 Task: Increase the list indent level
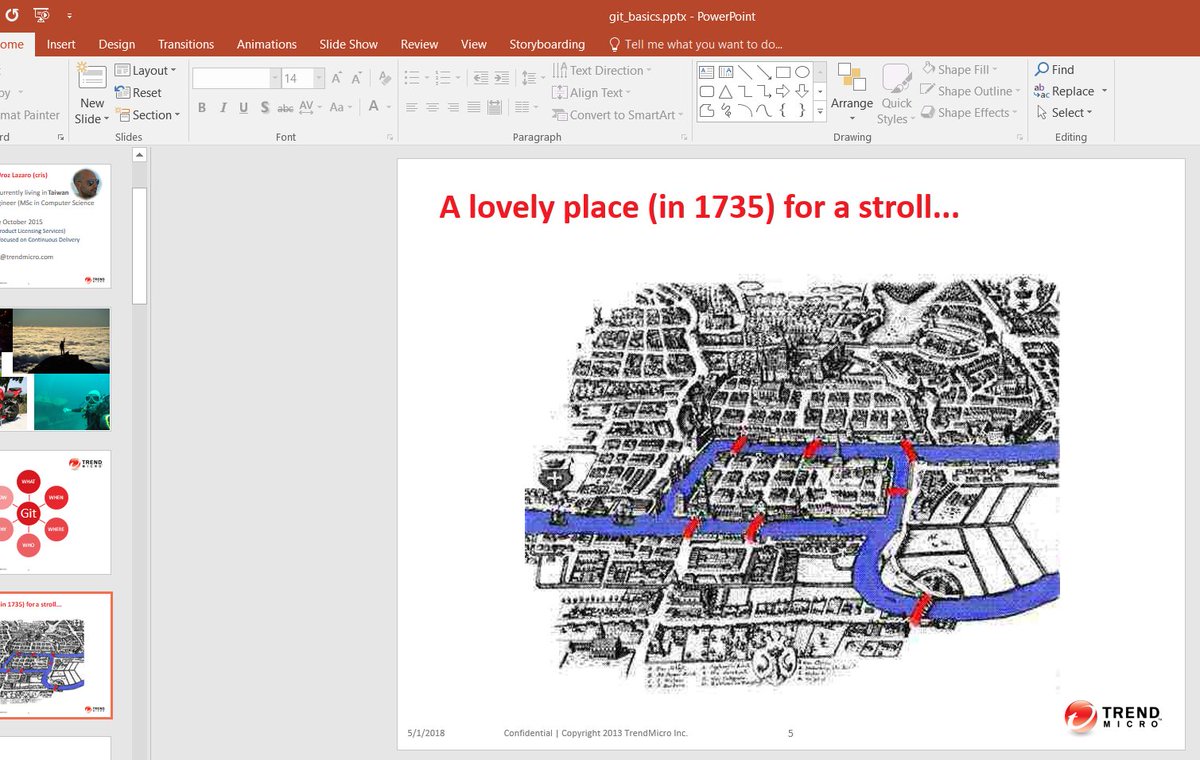pyautogui.click(x=500, y=78)
